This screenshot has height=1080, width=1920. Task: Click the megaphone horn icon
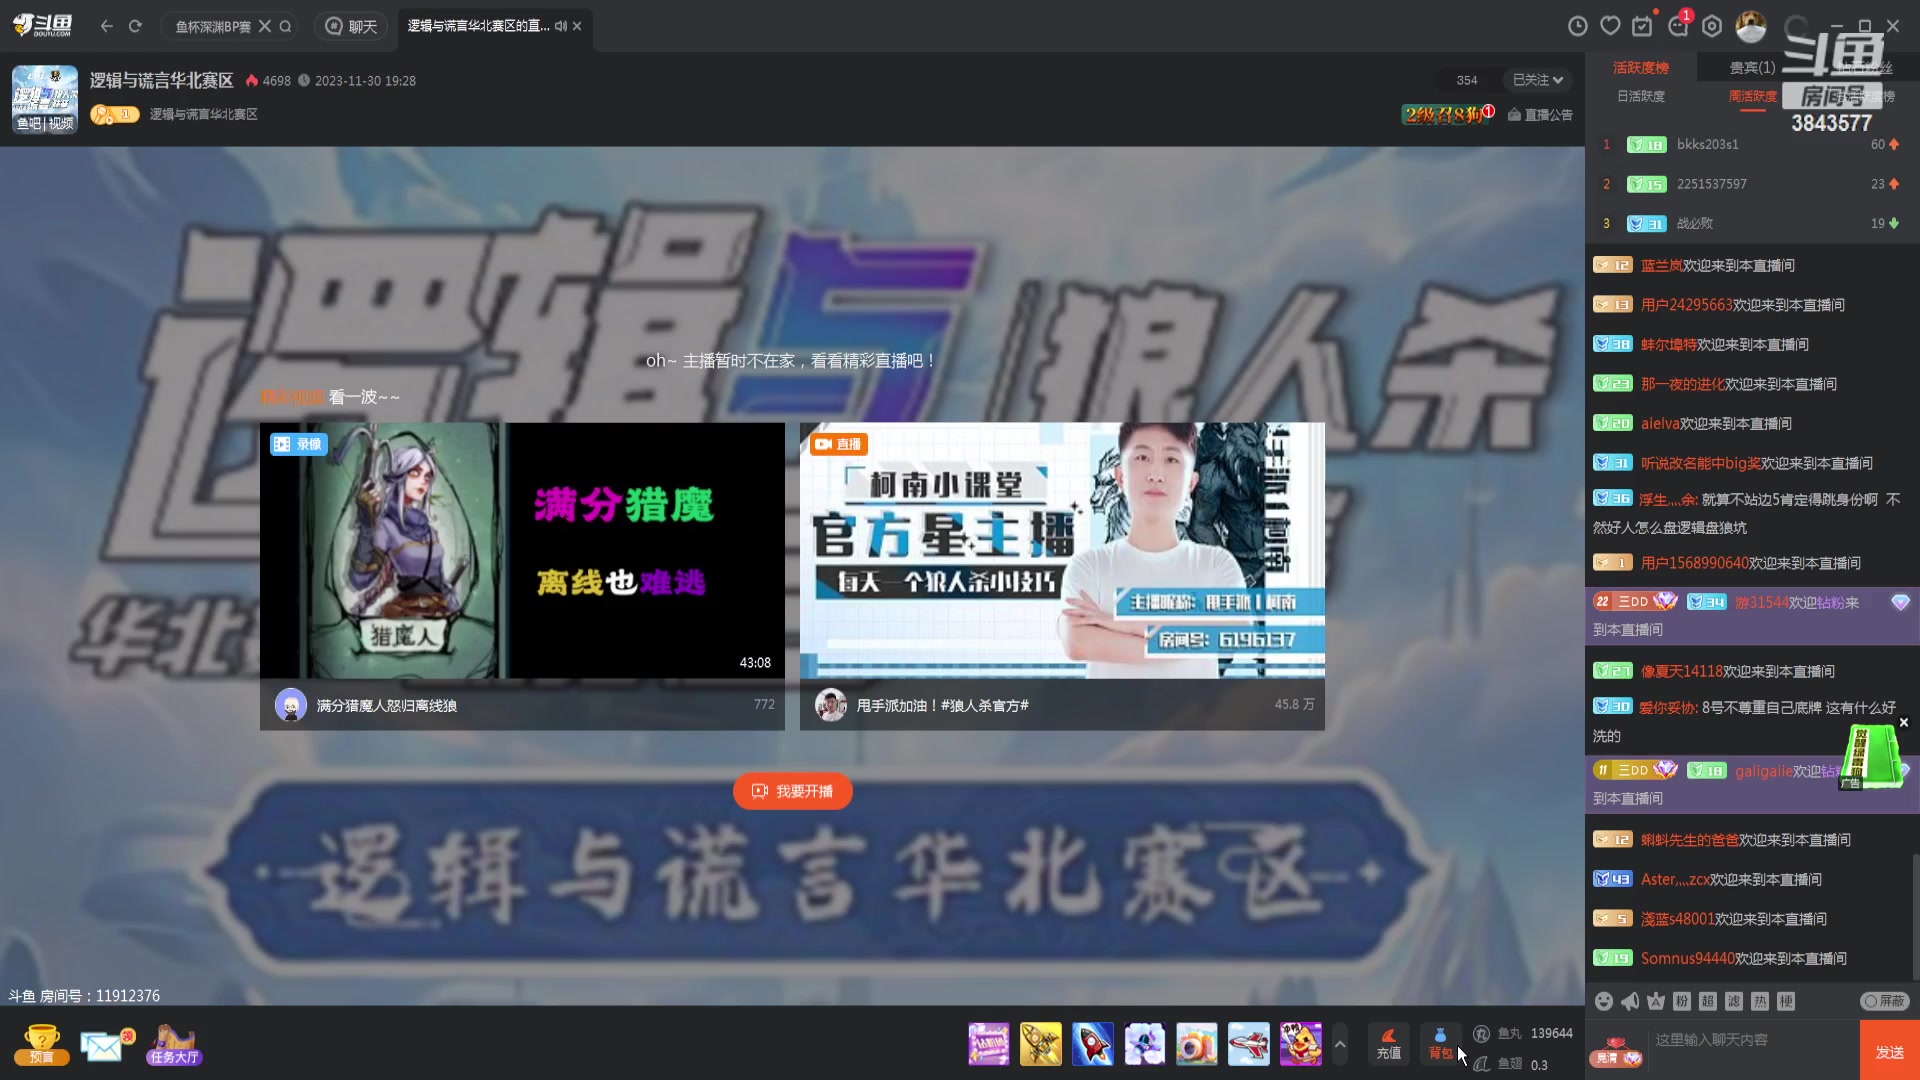click(x=1630, y=1001)
